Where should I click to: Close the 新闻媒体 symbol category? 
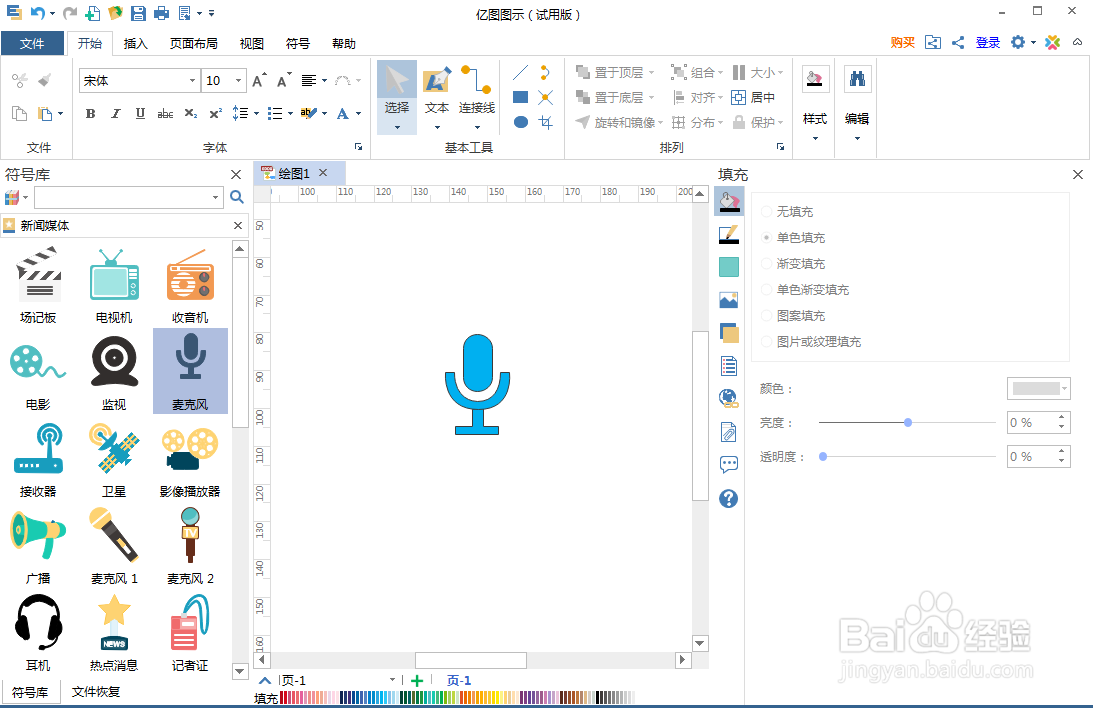pos(238,225)
